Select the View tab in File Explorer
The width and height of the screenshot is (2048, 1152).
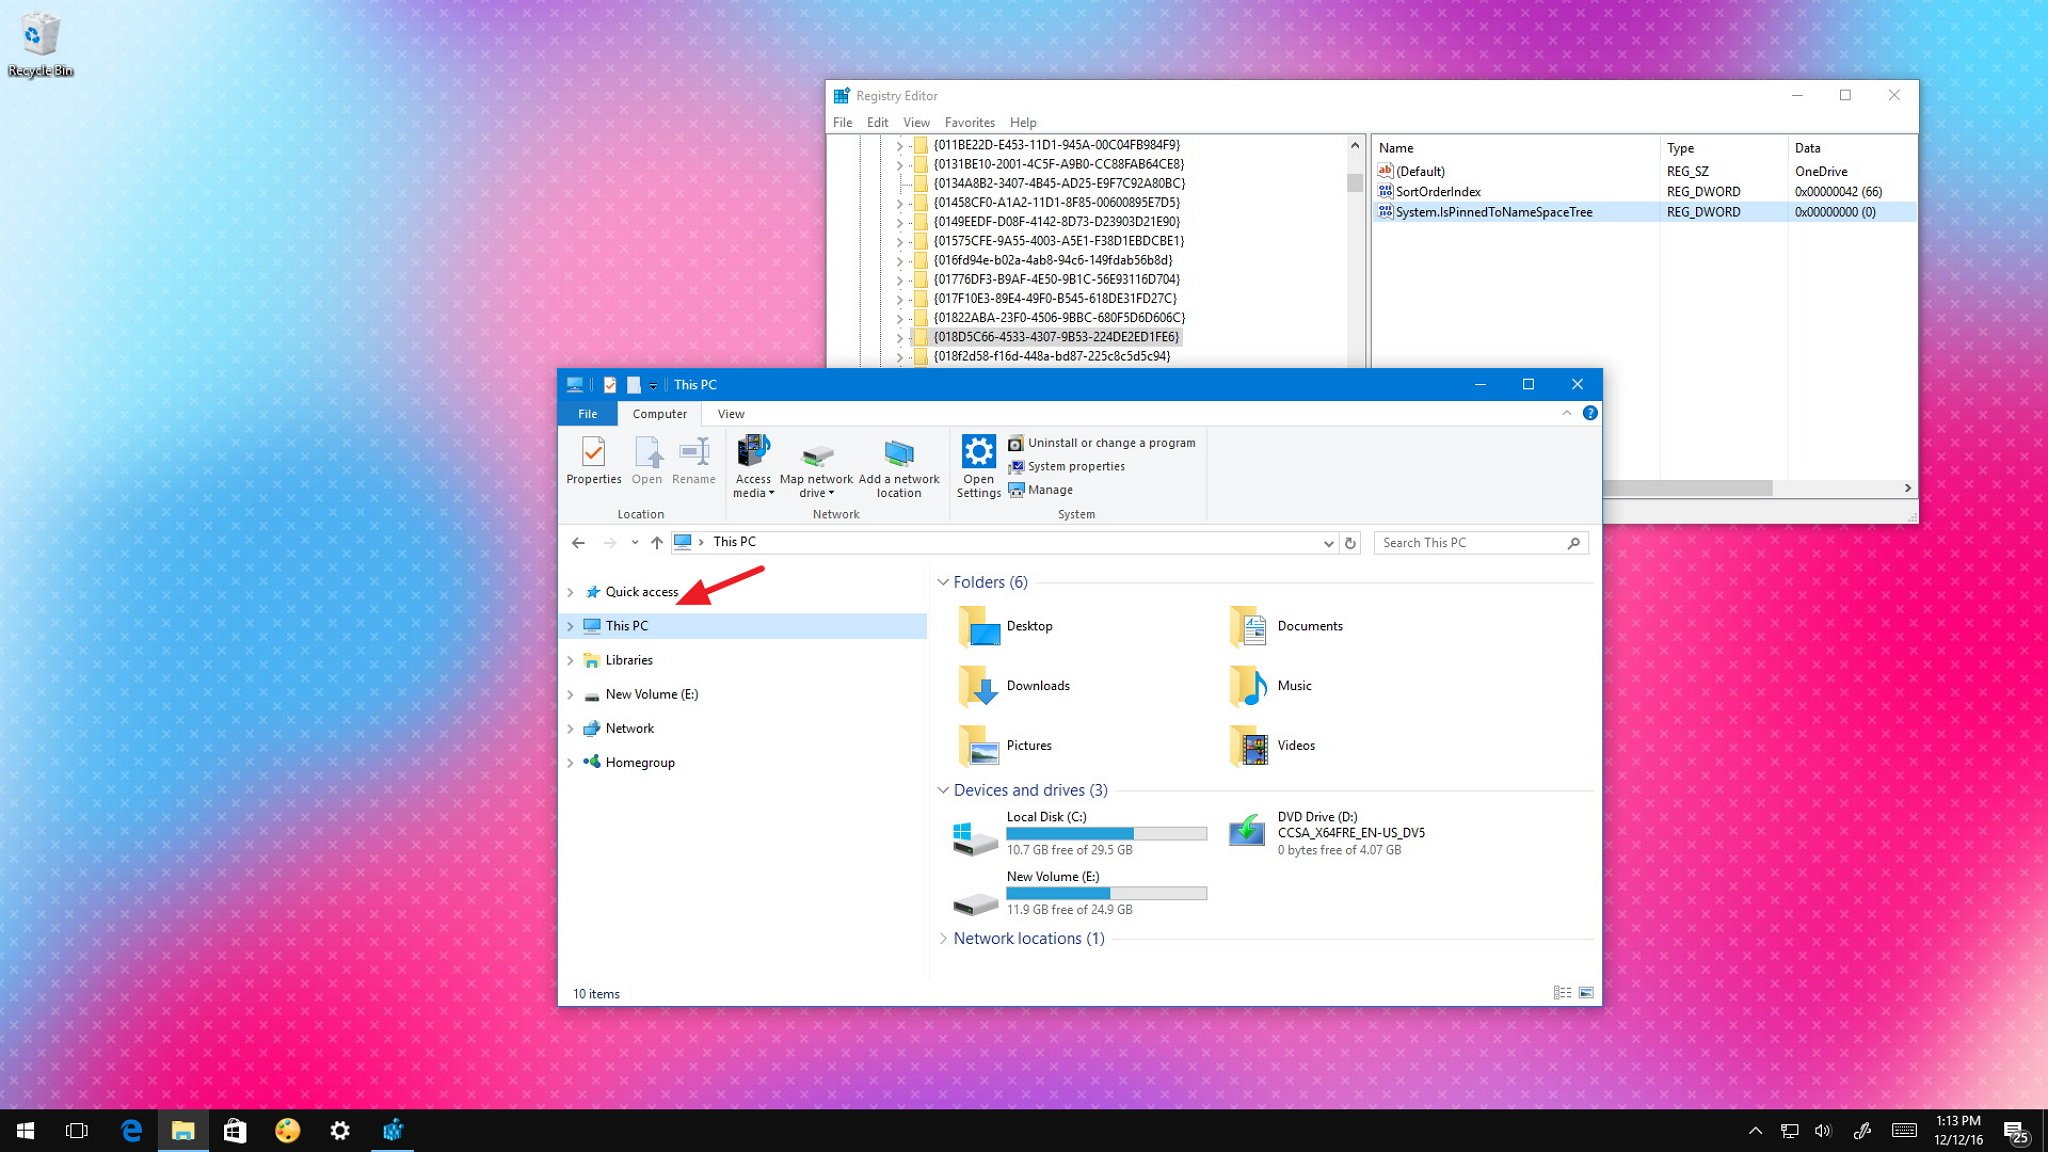730,414
